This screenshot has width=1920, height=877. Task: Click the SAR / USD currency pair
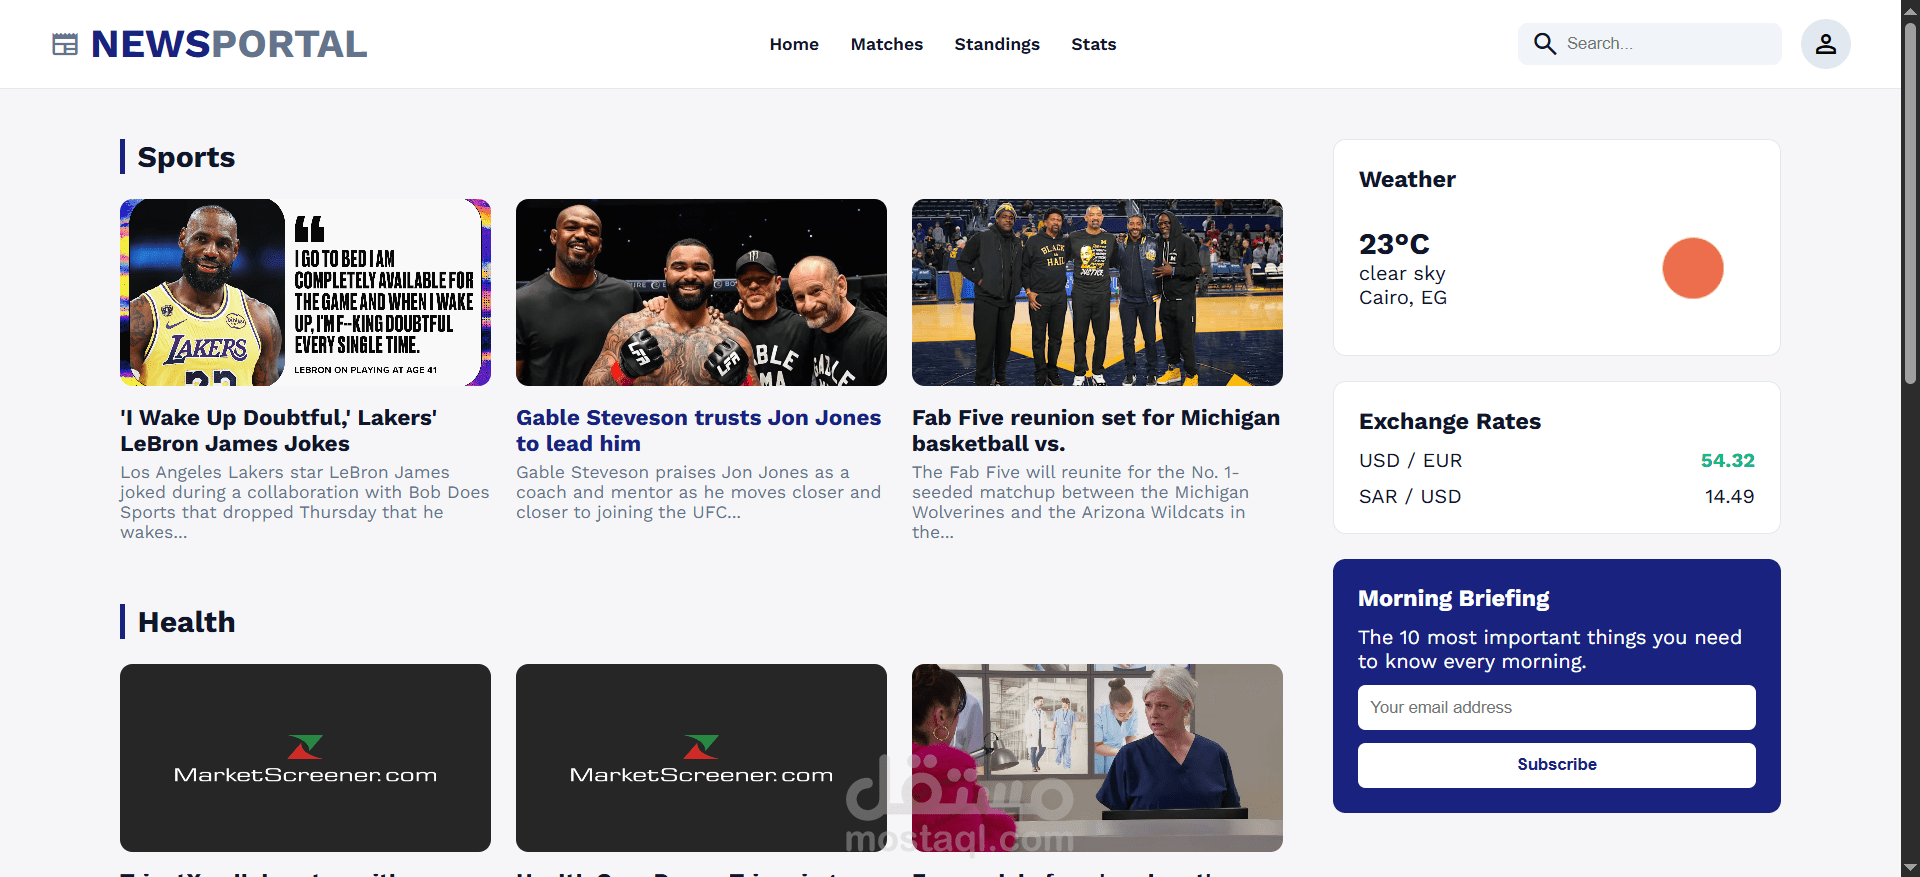click(x=1410, y=497)
